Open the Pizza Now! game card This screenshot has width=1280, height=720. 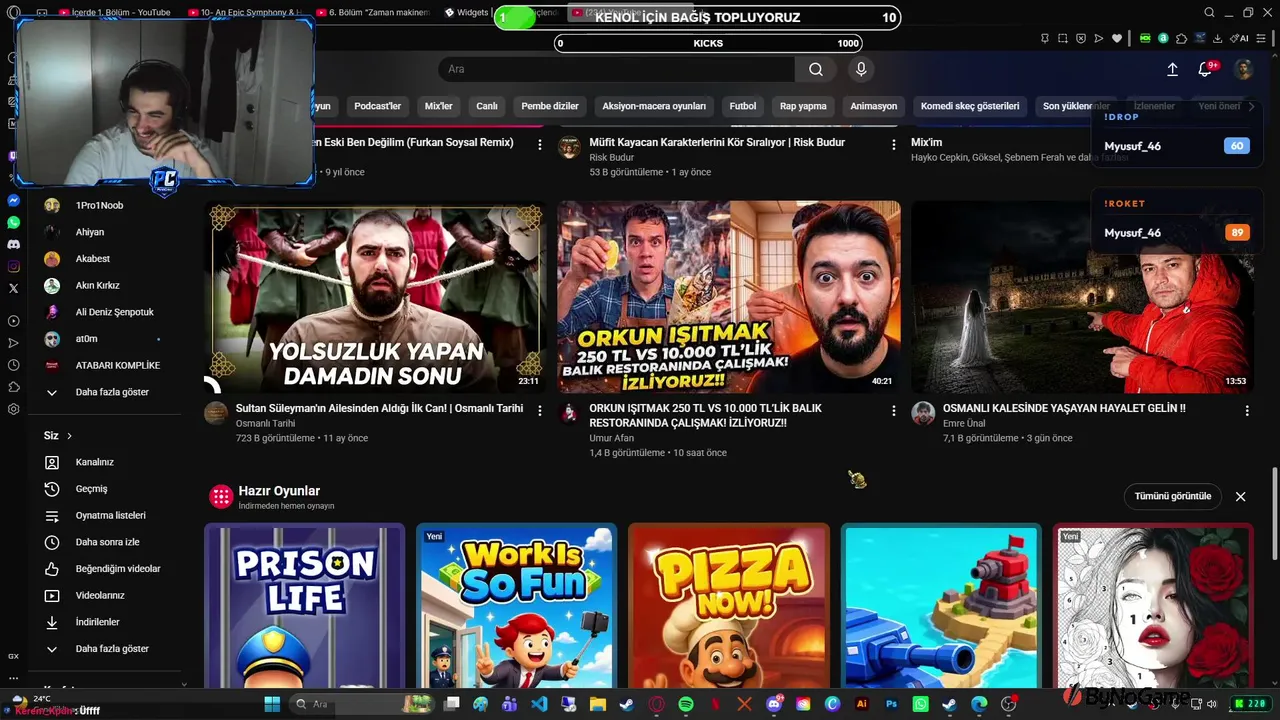(x=729, y=605)
